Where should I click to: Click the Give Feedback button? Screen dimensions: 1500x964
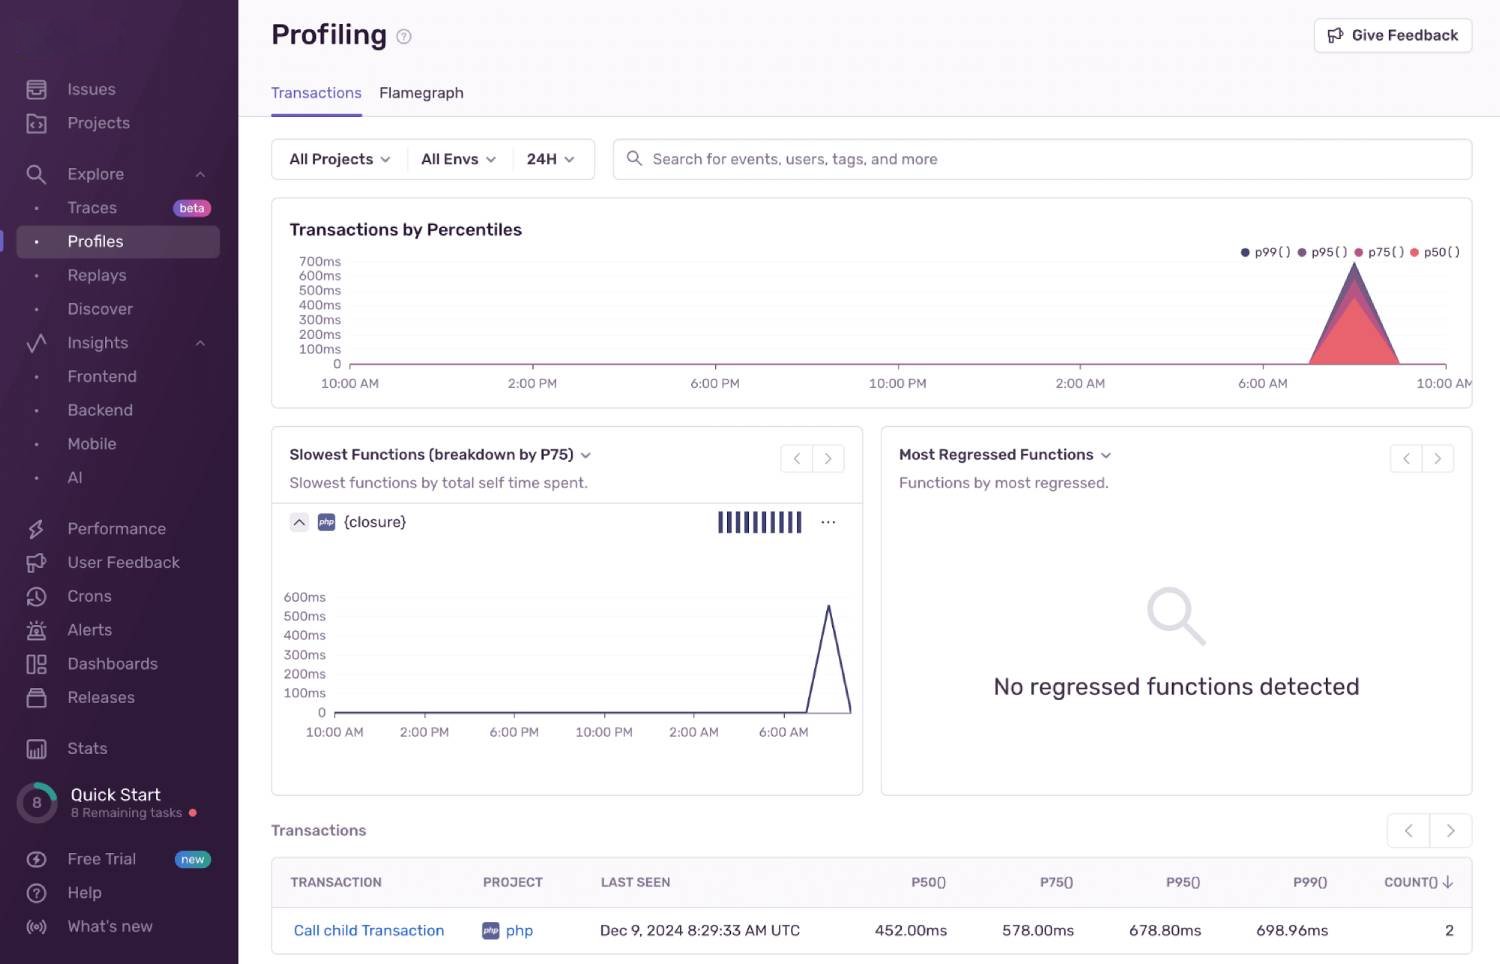(x=1392, y=35)
